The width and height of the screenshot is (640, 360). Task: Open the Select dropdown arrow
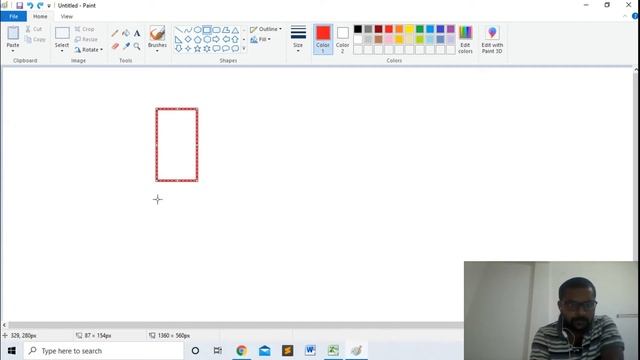62,51
